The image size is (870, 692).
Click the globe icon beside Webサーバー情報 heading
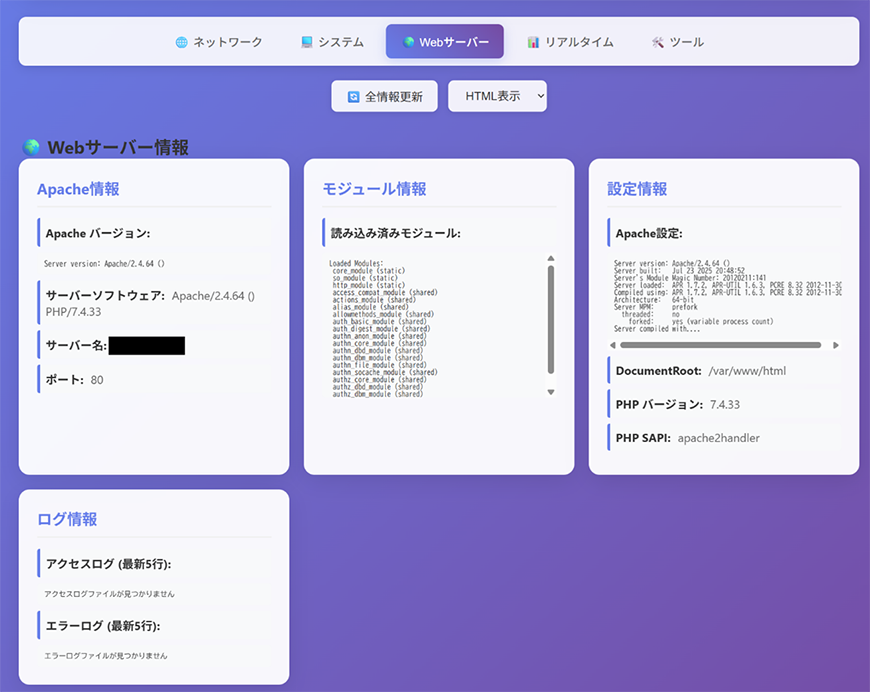point(30,146)
